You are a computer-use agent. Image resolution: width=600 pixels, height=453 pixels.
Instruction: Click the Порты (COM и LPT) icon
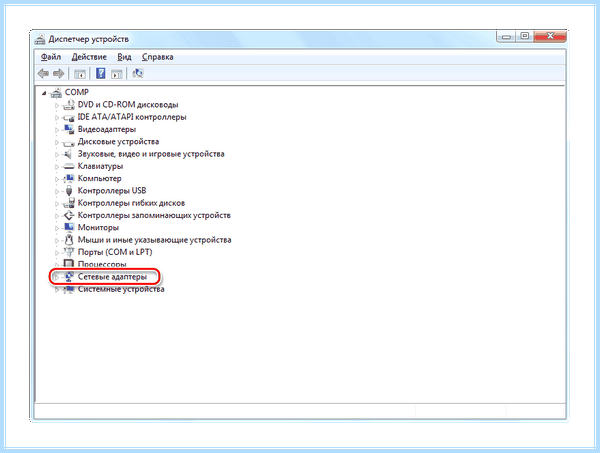click(69, 252)
